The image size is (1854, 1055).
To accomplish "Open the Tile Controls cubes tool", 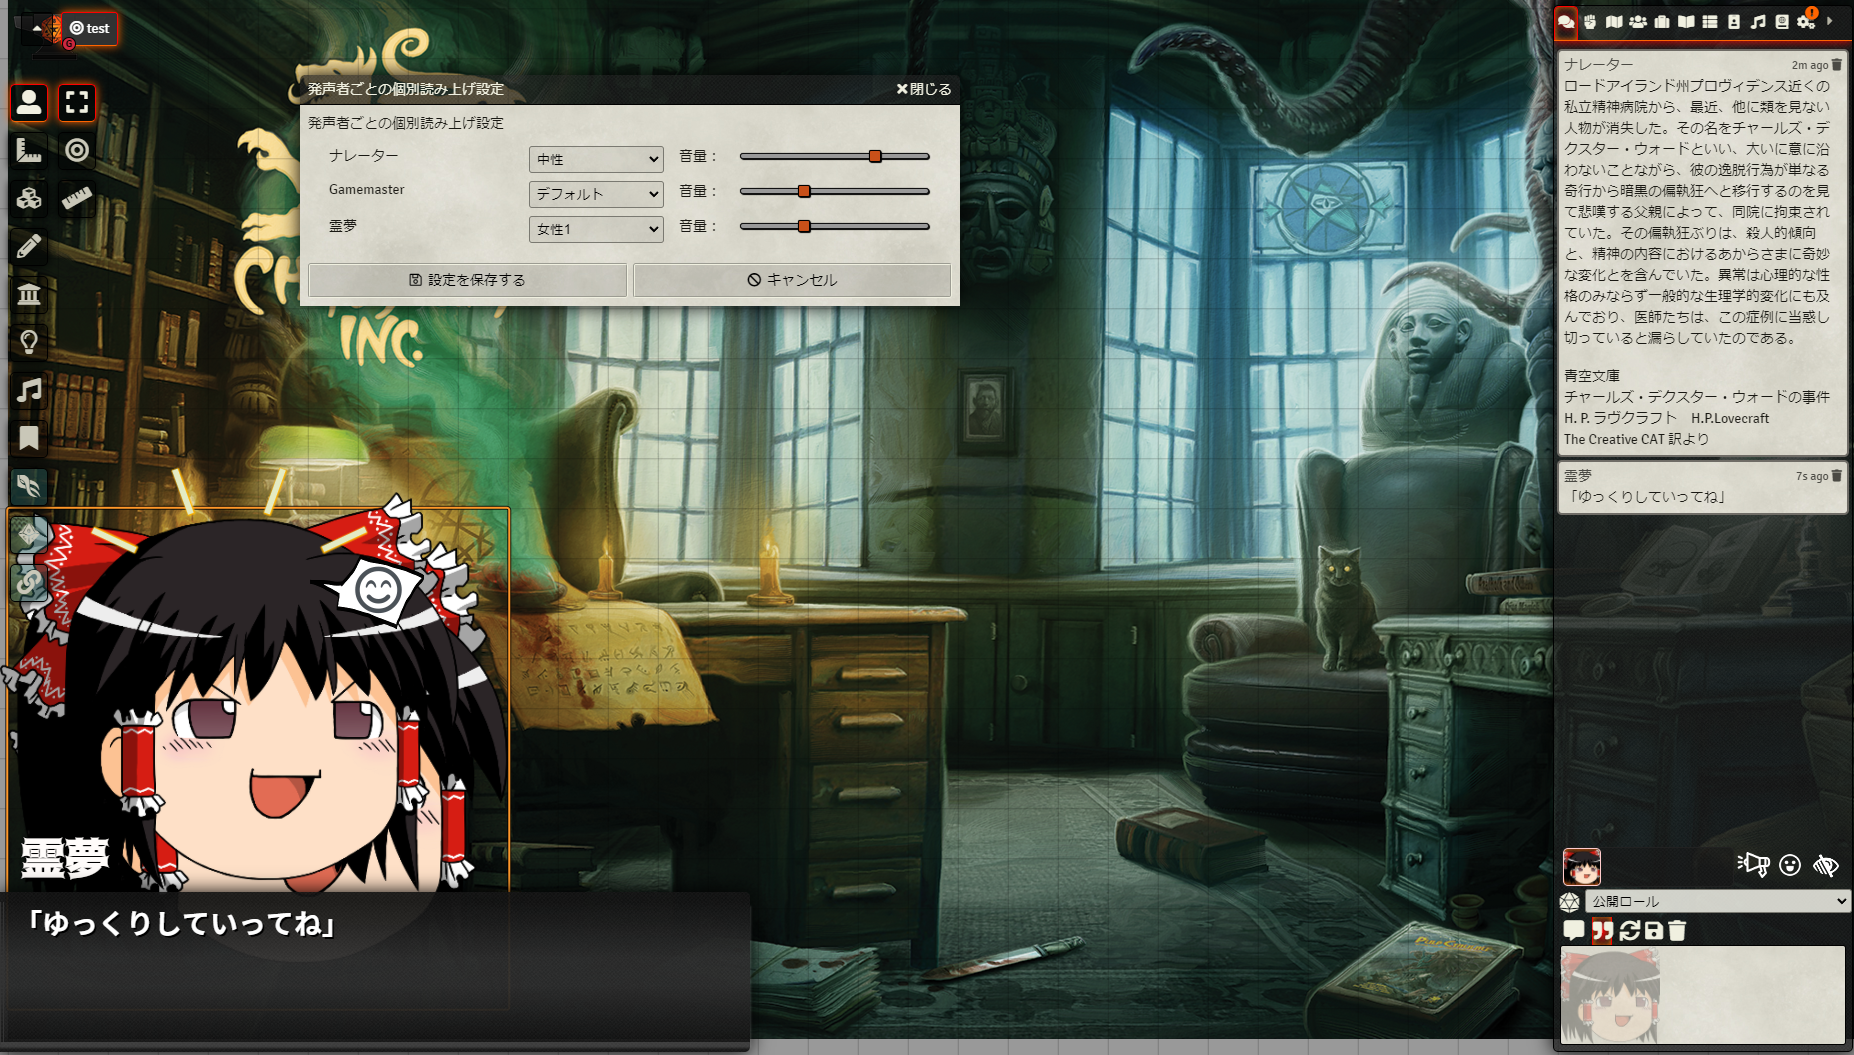I will point(29,198).
